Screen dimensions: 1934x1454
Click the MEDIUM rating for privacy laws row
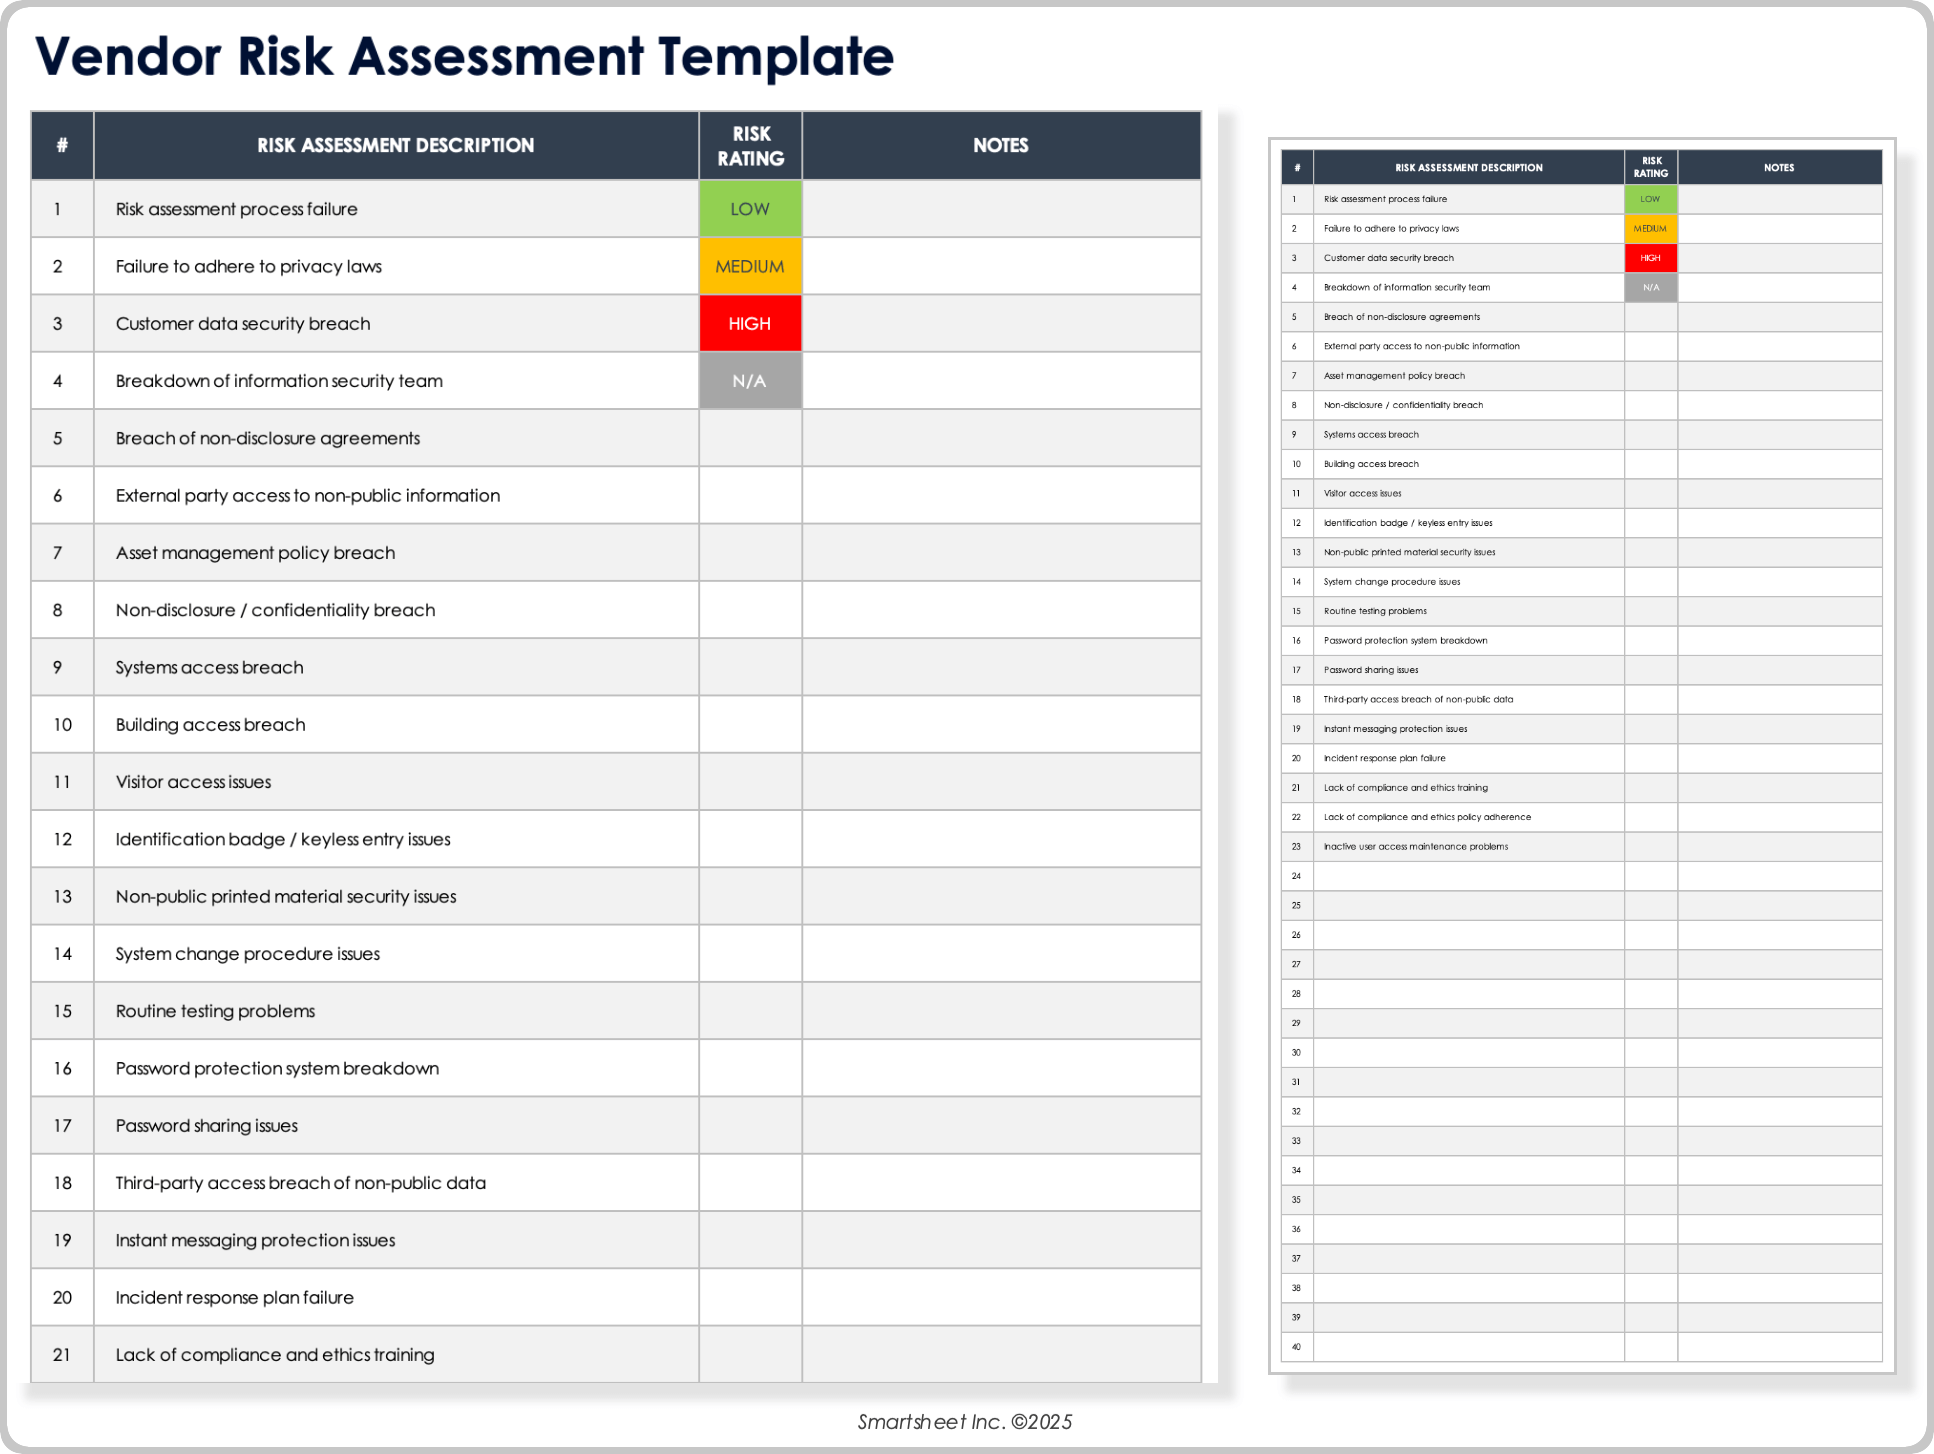[749, 266]
